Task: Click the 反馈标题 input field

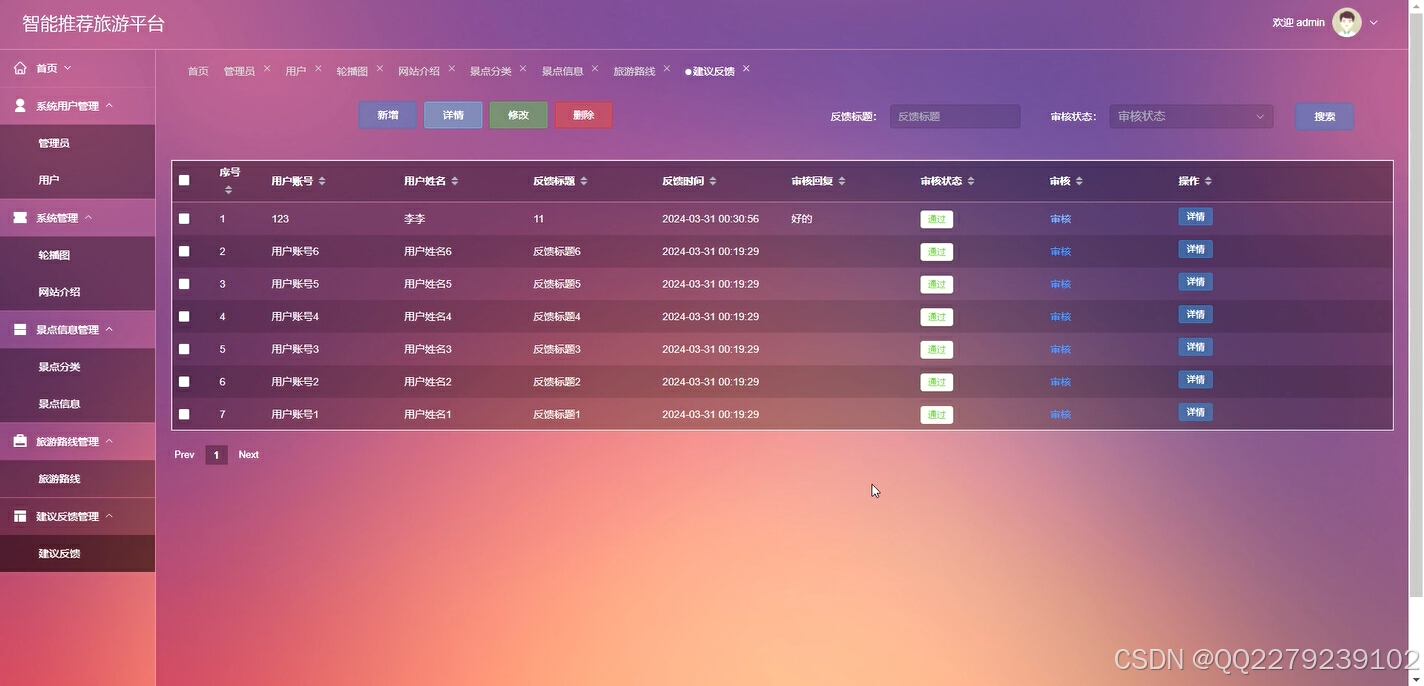Action: click(x=954, y=115)
